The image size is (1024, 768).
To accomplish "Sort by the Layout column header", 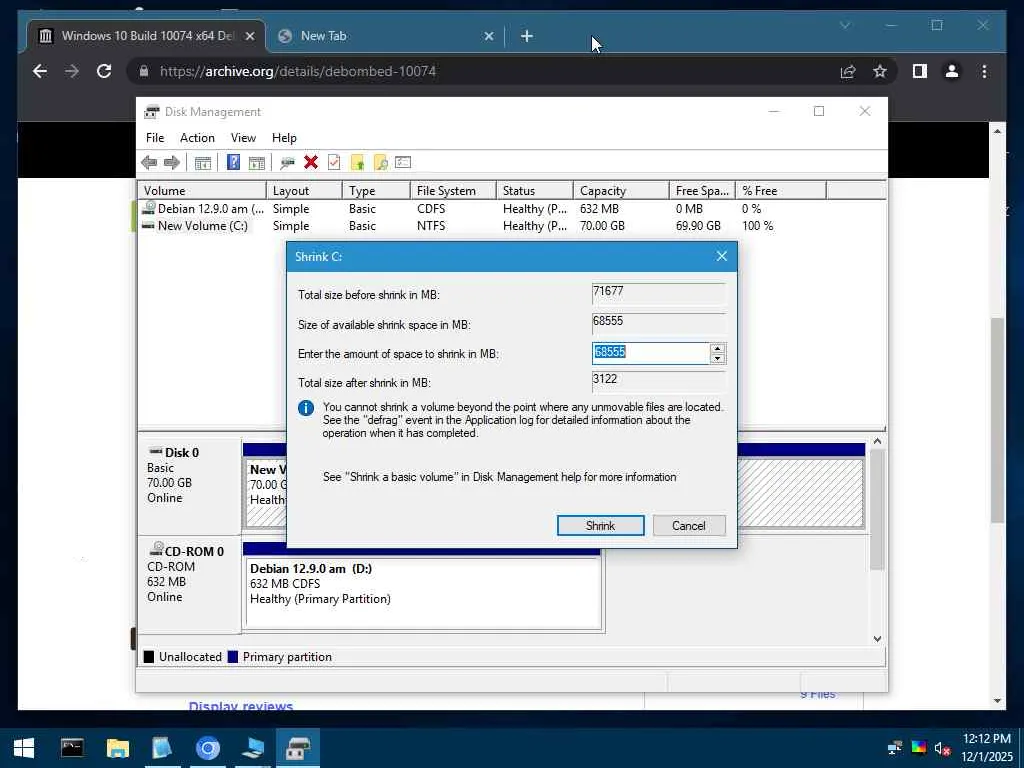I will coord(304,191).
